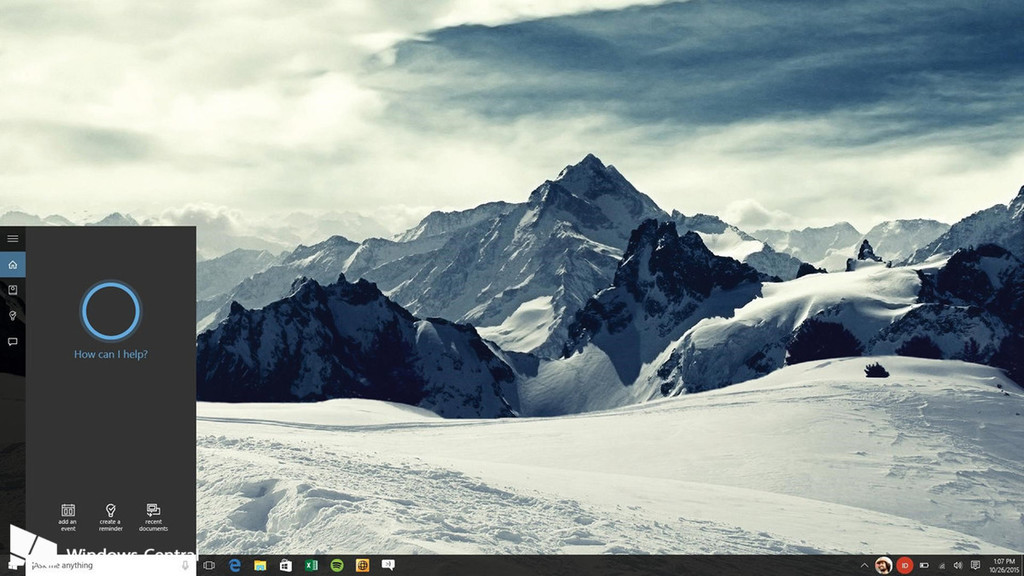Click the Cortana listening circle

[110, 311]
